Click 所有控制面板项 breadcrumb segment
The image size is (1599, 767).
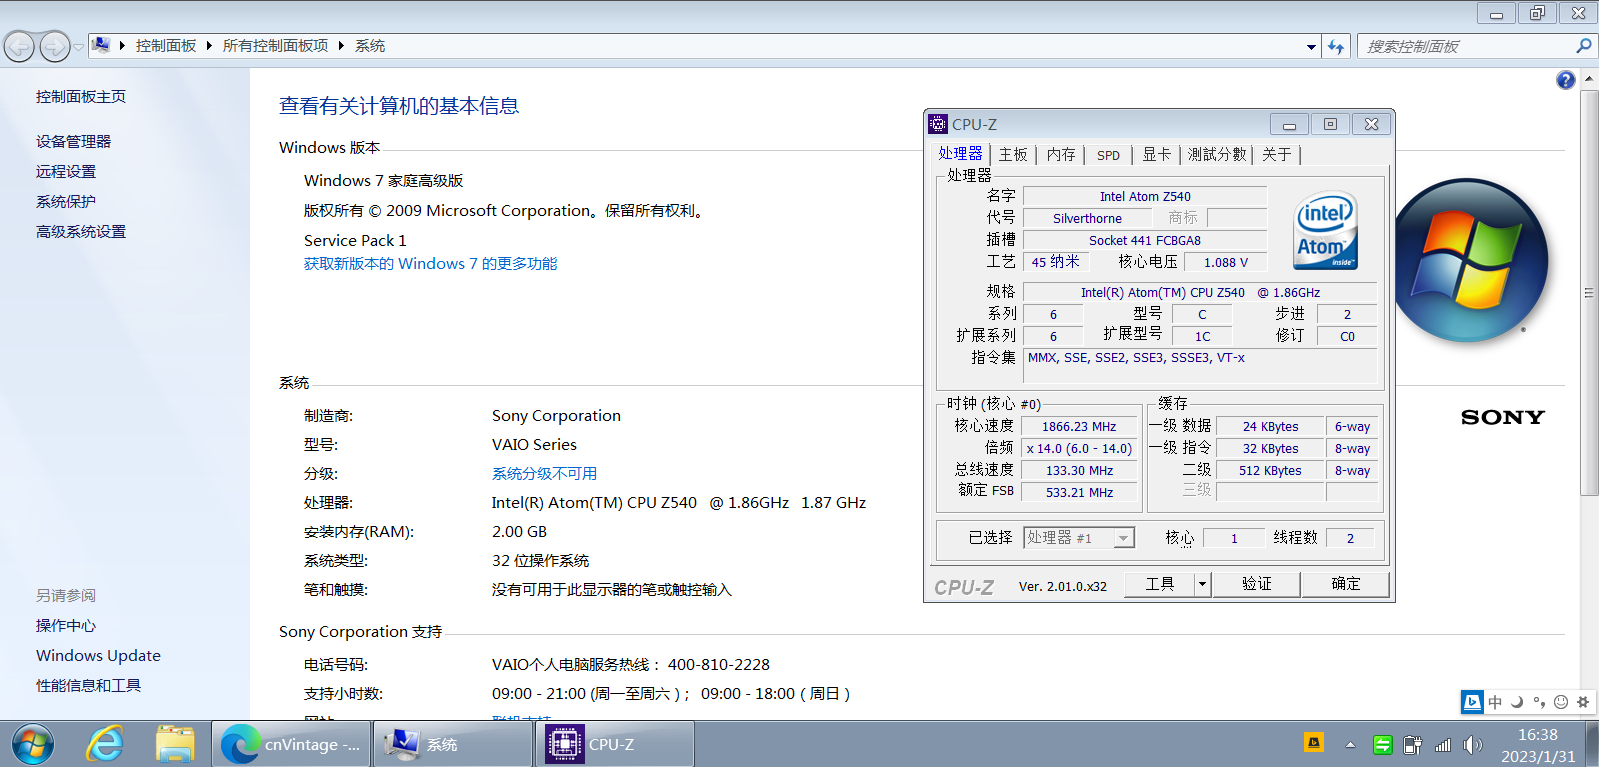(x=275, y=46)
